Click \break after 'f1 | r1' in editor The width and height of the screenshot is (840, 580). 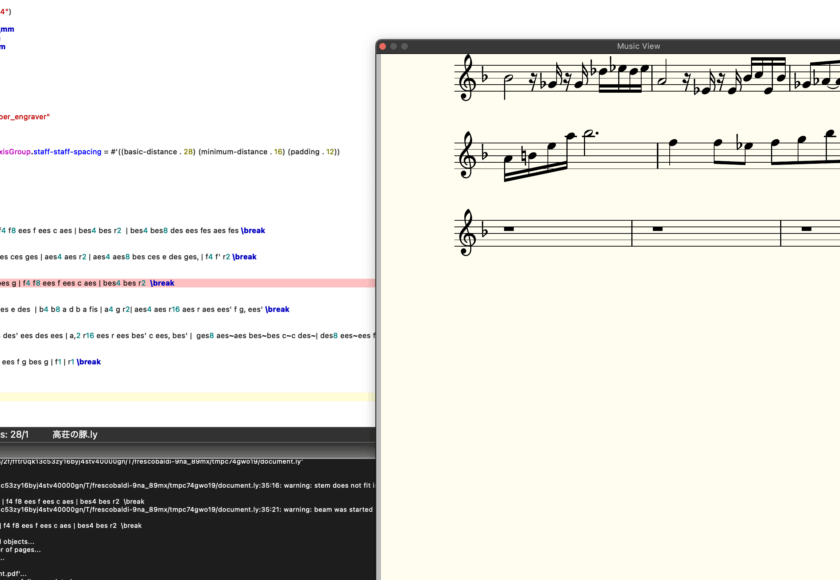(88, 362)
